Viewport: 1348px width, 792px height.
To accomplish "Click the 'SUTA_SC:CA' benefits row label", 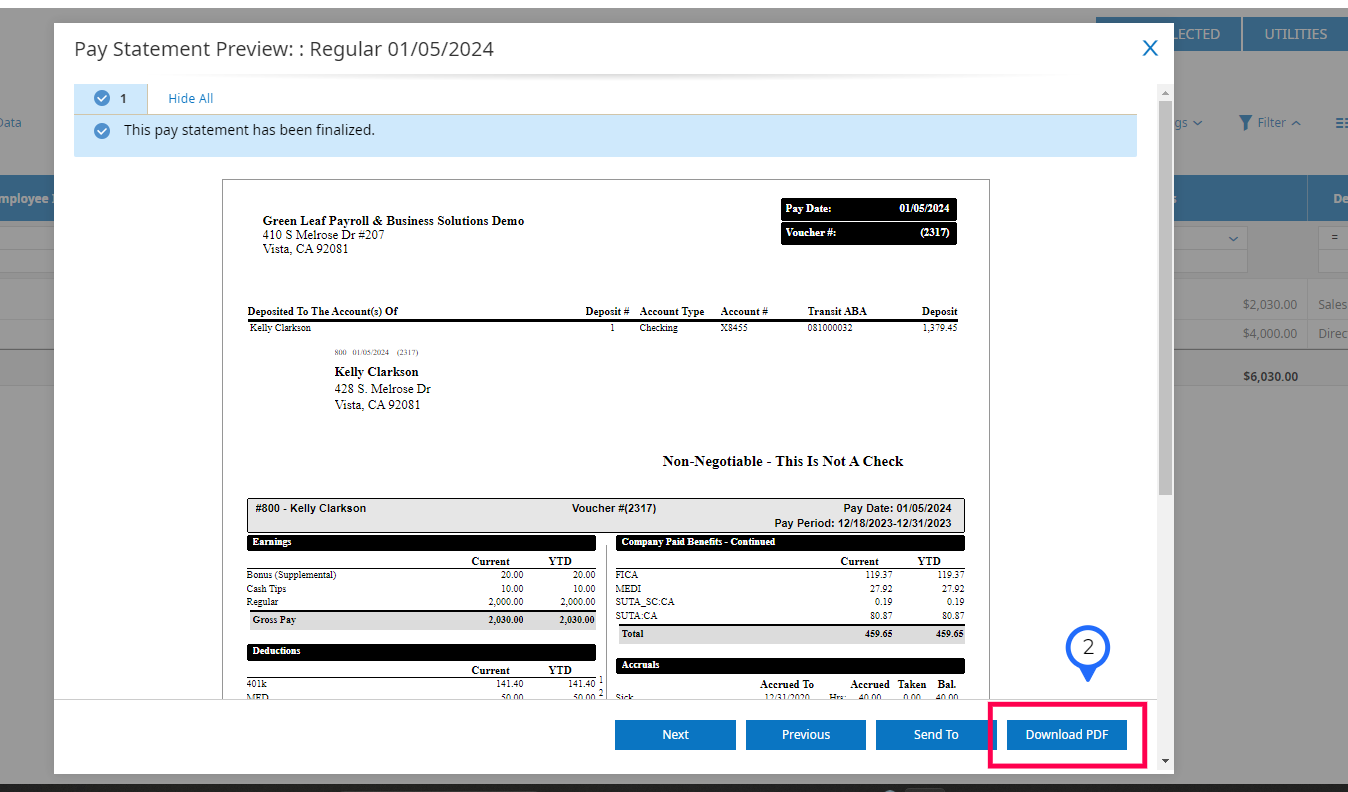I will 645,602.
